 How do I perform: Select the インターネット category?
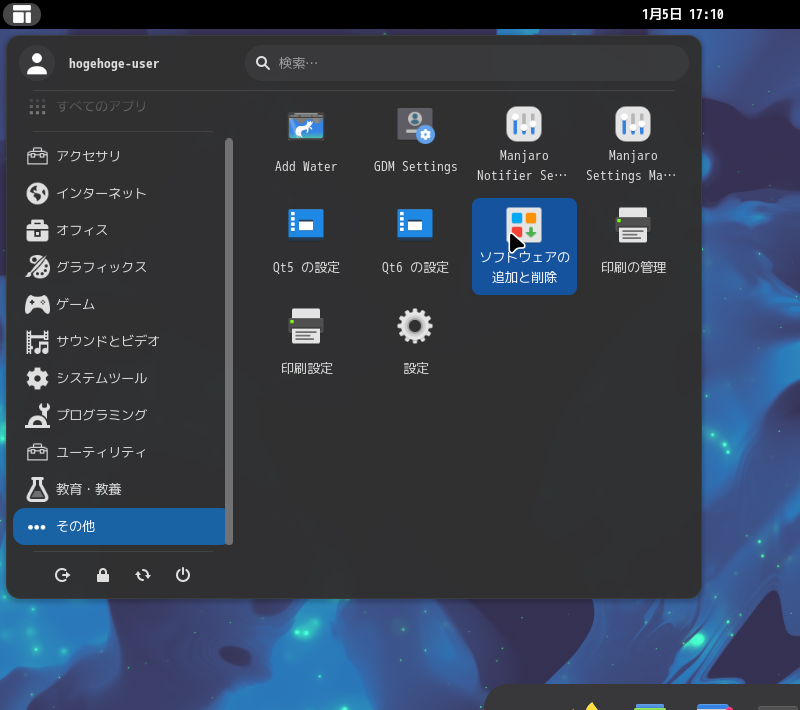pyautogui.click(x=100, y=193)
